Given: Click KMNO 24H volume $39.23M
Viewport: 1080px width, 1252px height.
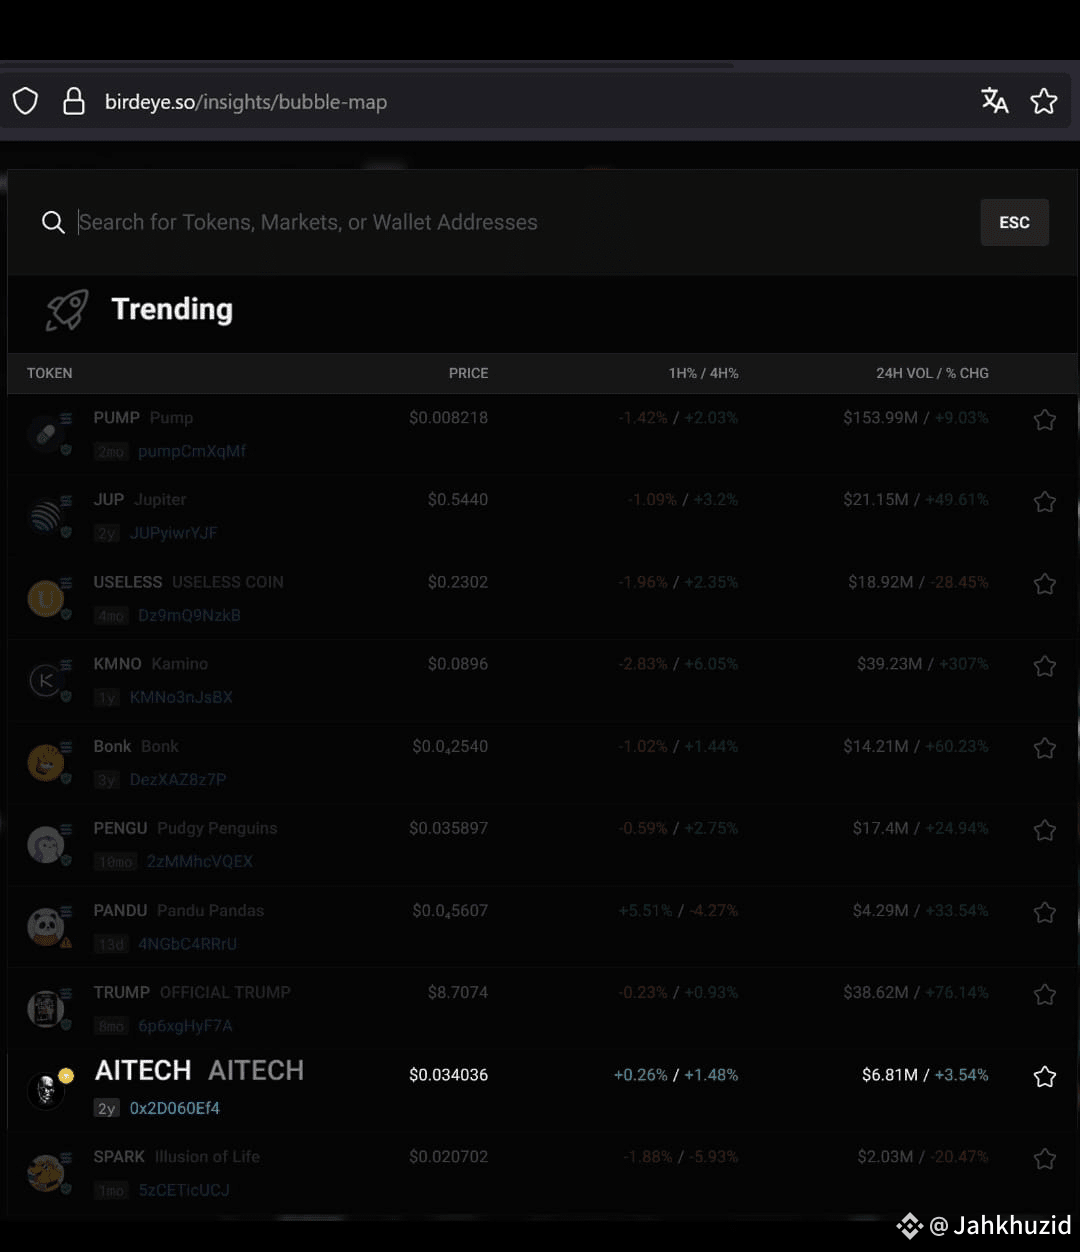Looking at the screenshot, I should (x=889, y=664).
